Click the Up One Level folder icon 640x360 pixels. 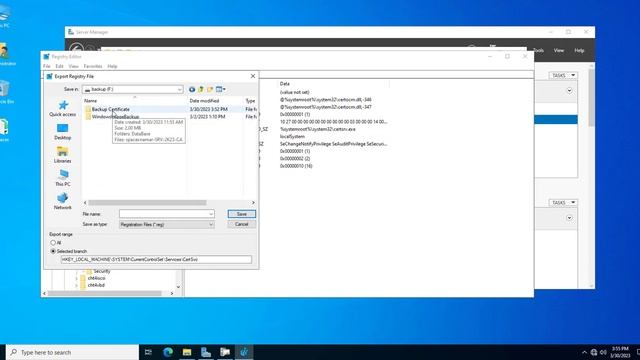click(201, 89)
